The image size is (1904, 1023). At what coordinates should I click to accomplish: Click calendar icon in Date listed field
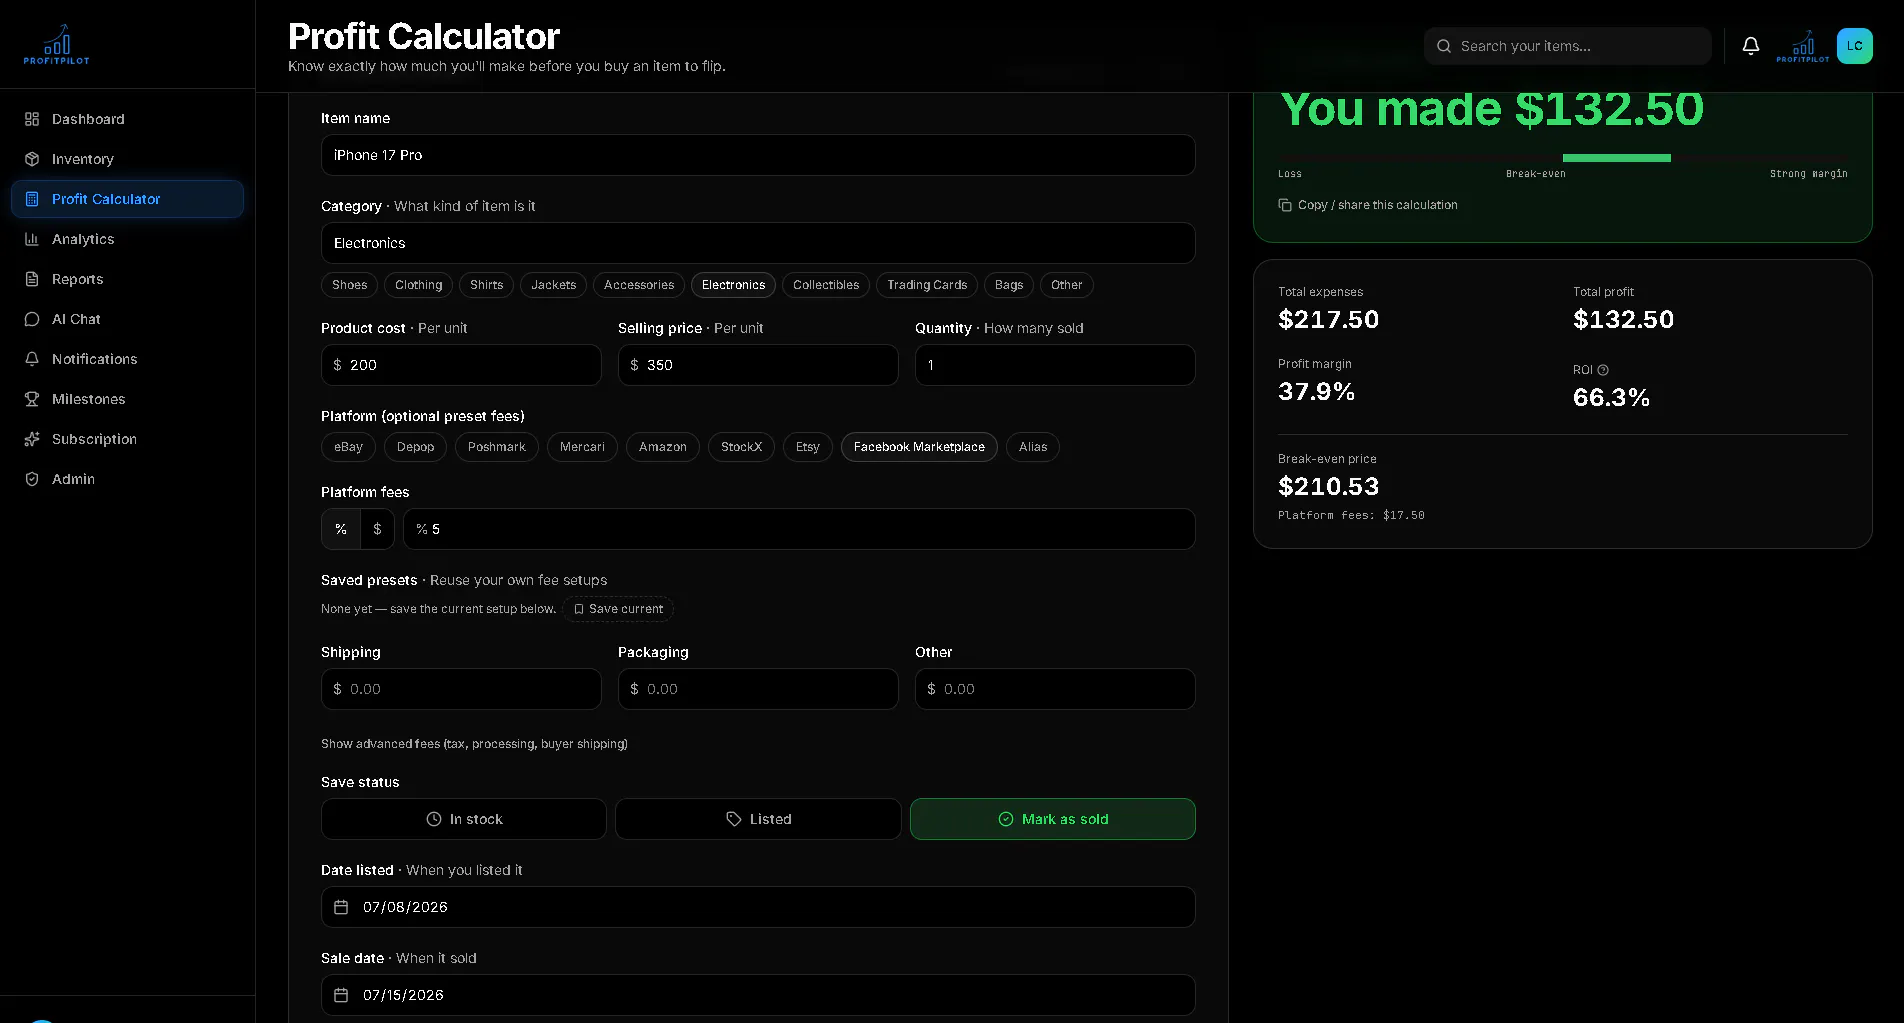point(341,907)
